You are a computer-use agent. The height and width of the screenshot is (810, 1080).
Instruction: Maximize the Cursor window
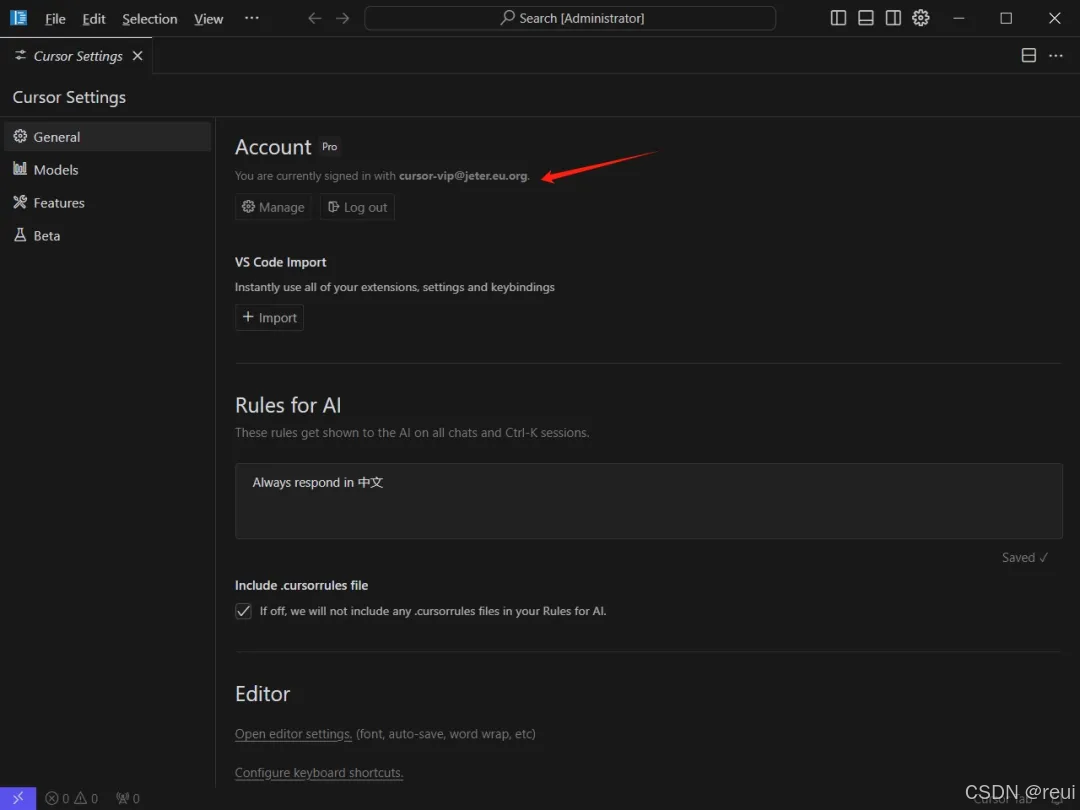point(1006,18)
